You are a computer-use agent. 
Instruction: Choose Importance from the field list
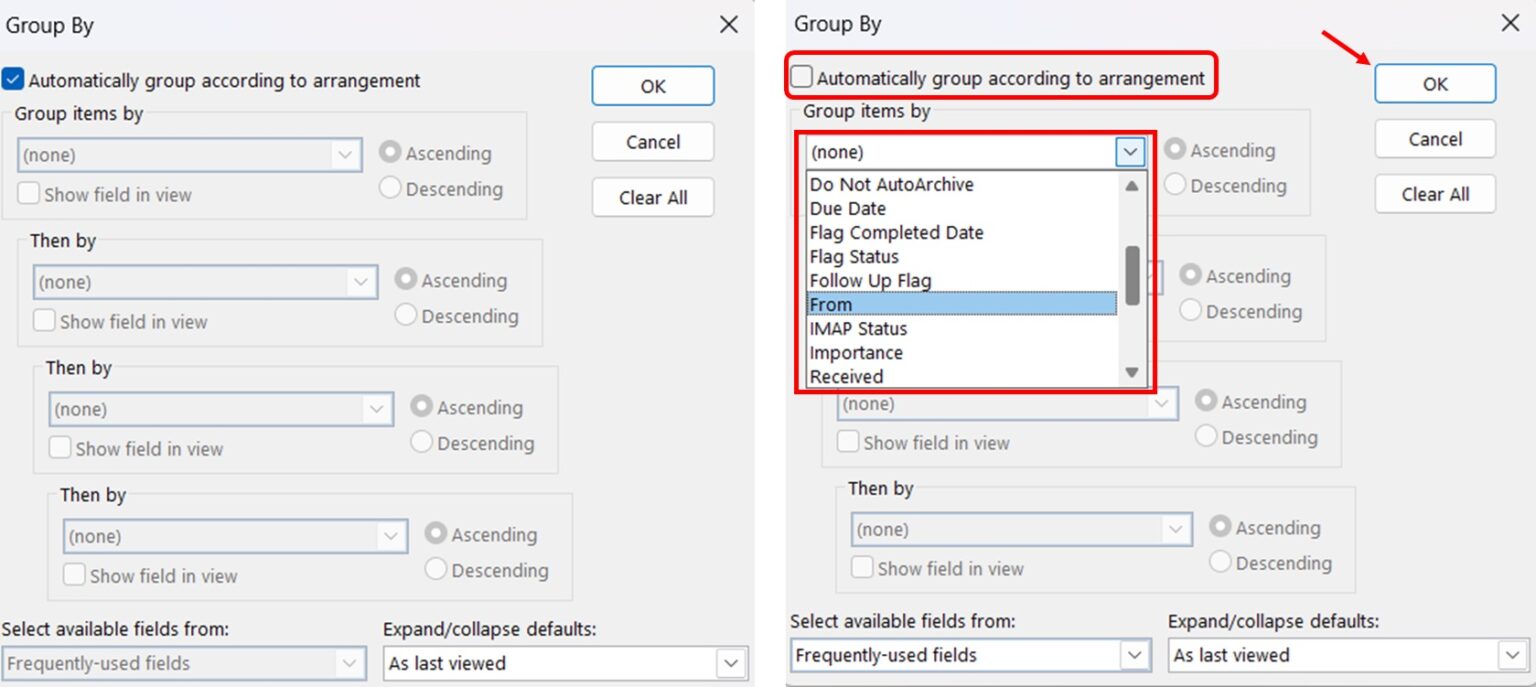[x=962, y=353]
